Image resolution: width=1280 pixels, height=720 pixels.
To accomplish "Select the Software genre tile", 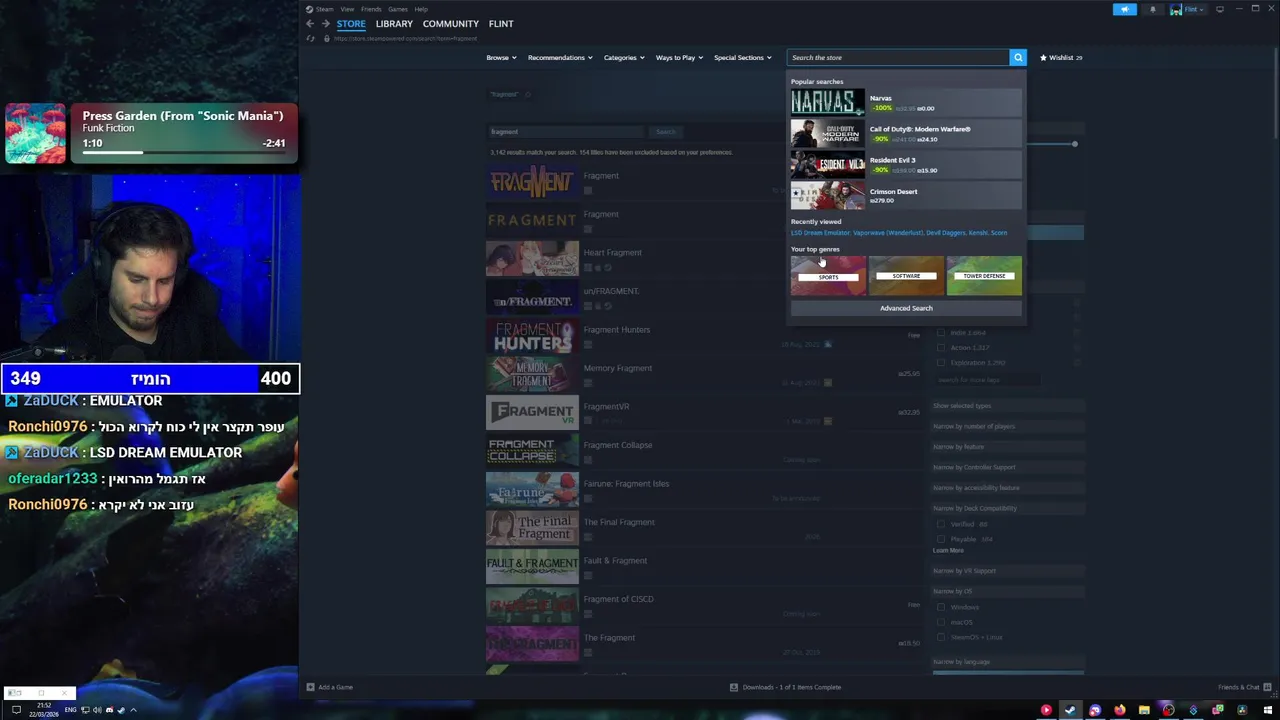I will 906,275.
